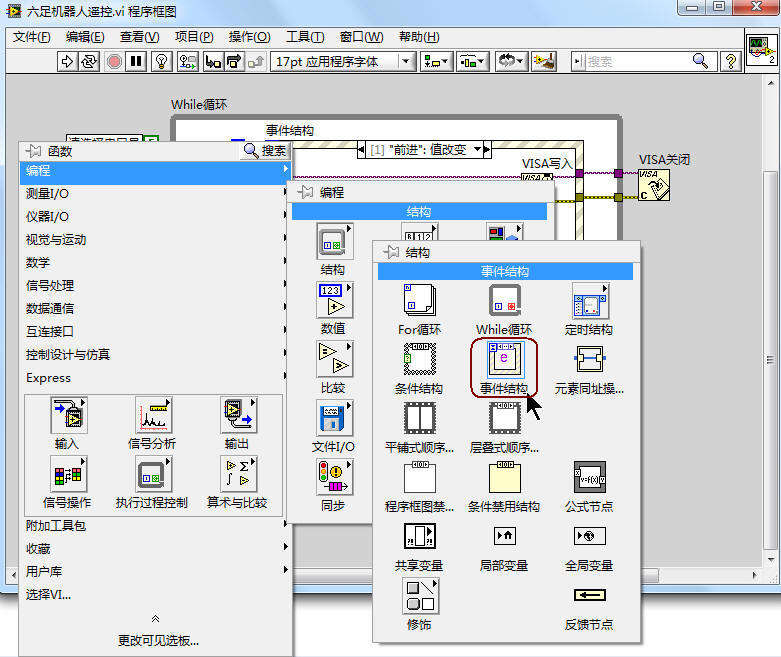Select the 数学 palette category
This screenshot has width=781, height=657.
[x=38, y=263]
